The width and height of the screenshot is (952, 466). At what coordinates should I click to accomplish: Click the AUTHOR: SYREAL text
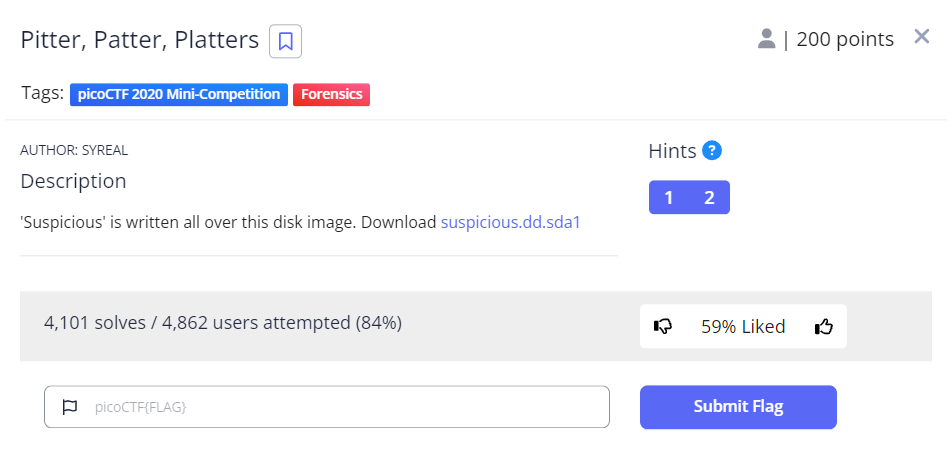74,150
